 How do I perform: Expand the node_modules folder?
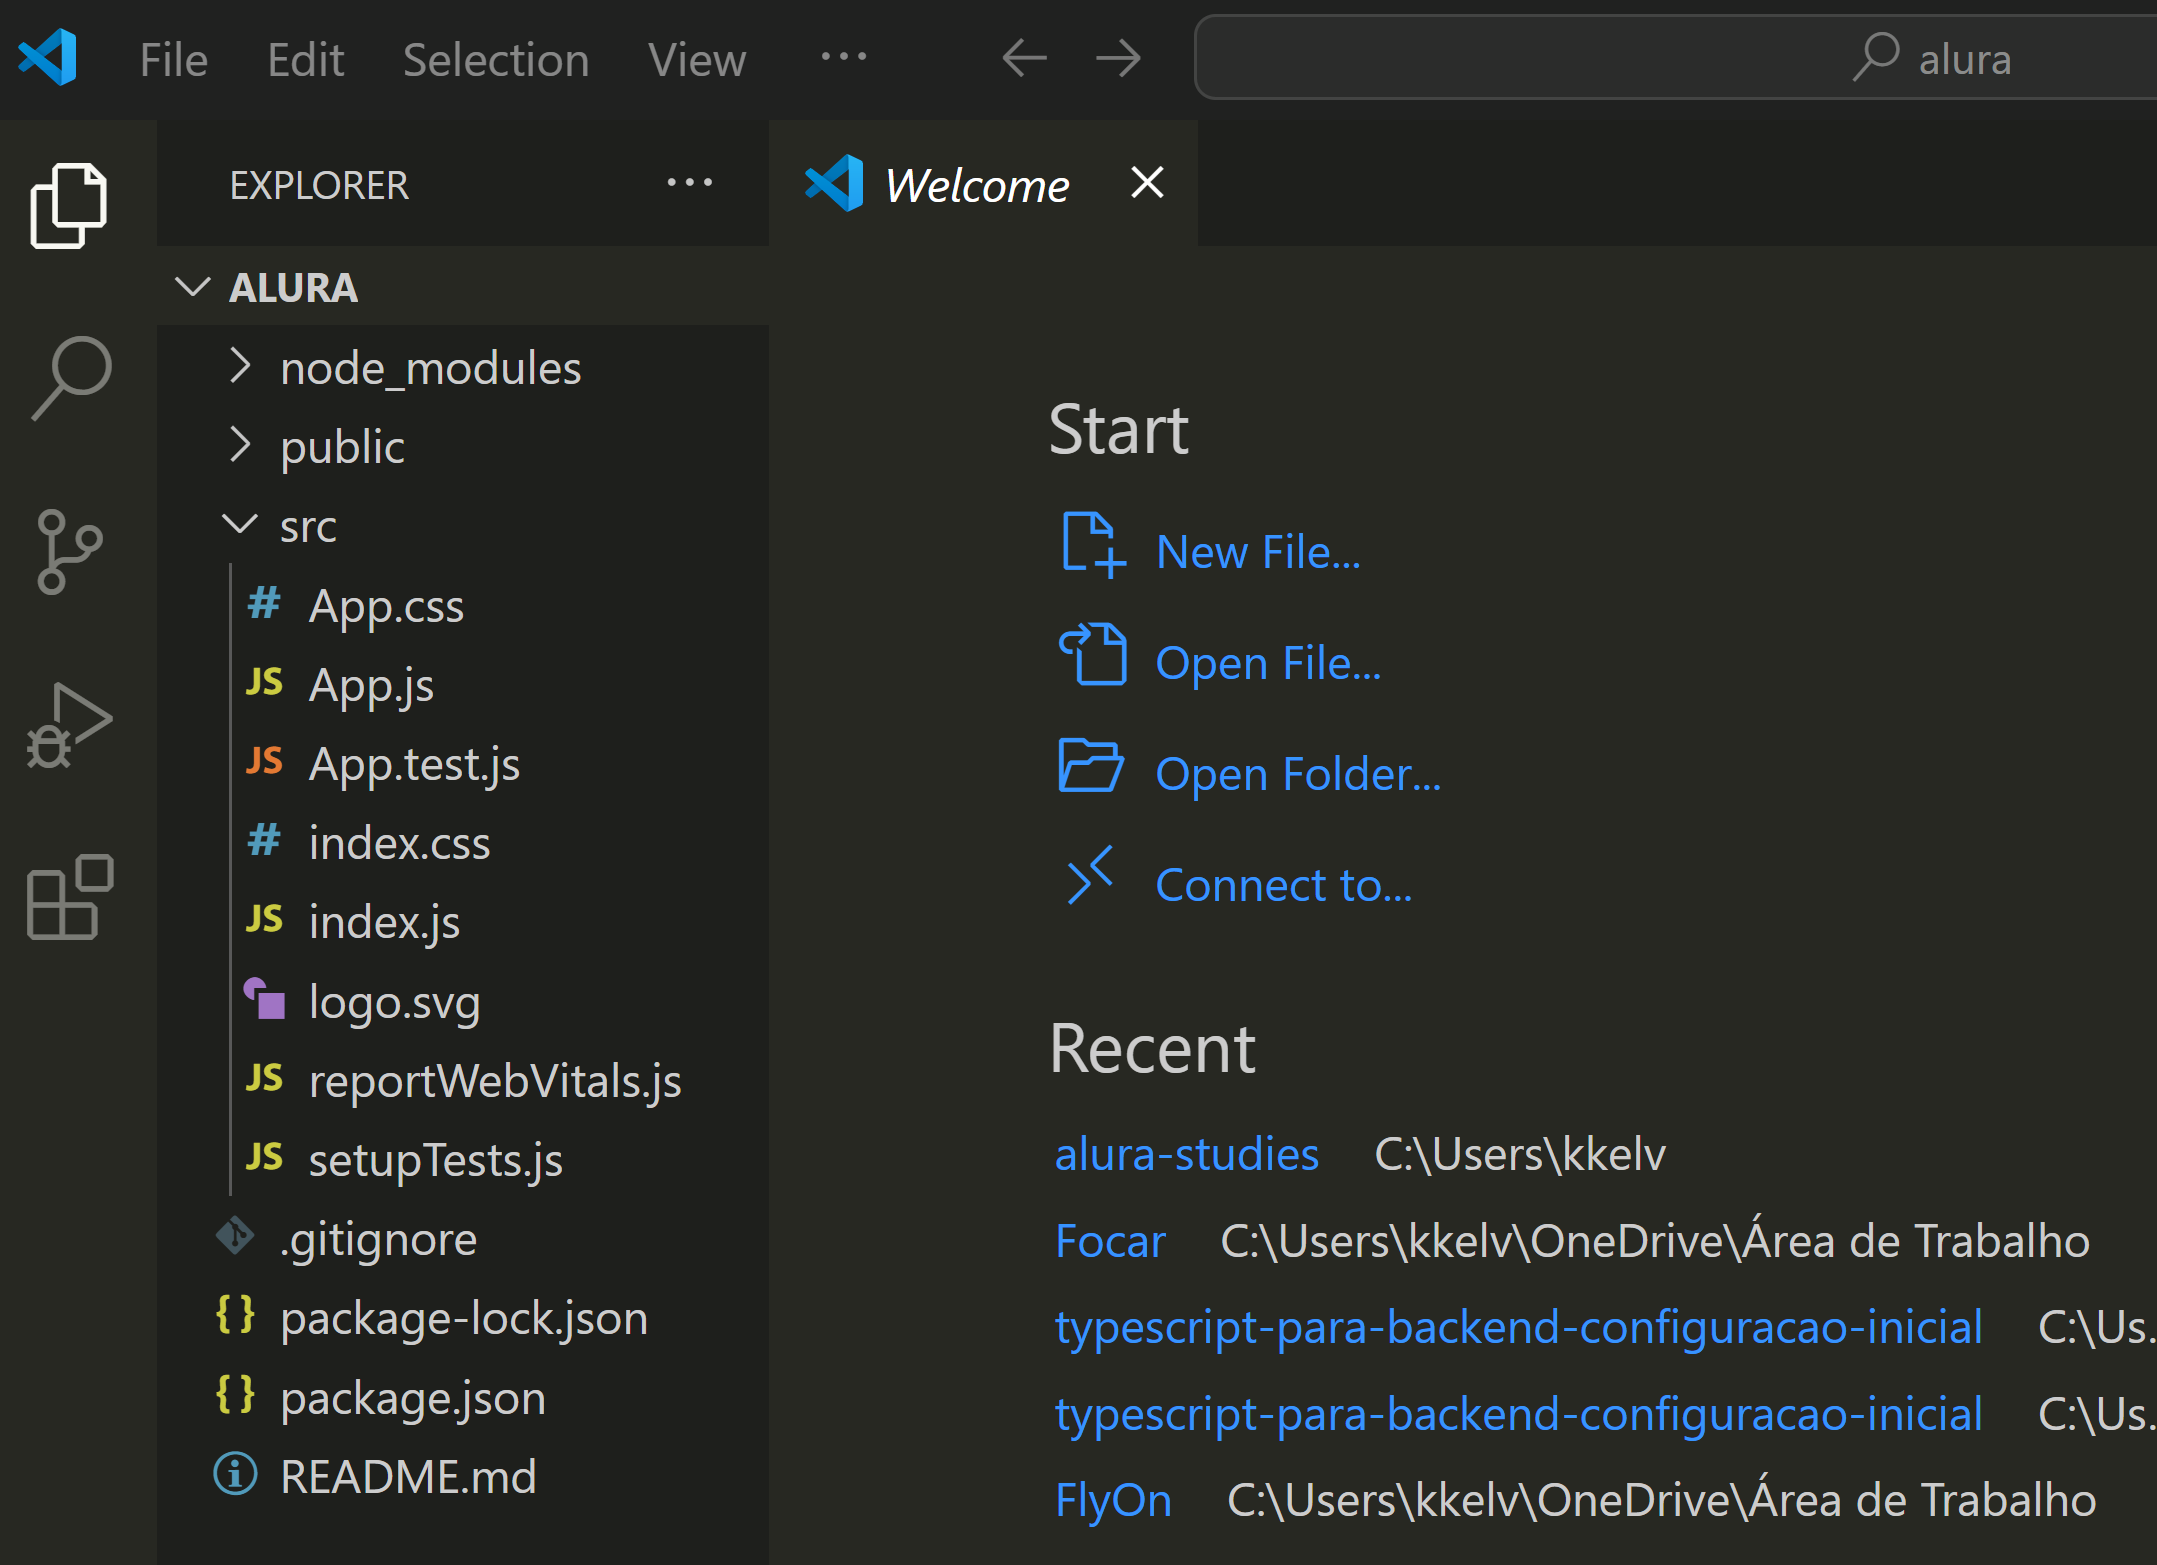tap(239, 366)
